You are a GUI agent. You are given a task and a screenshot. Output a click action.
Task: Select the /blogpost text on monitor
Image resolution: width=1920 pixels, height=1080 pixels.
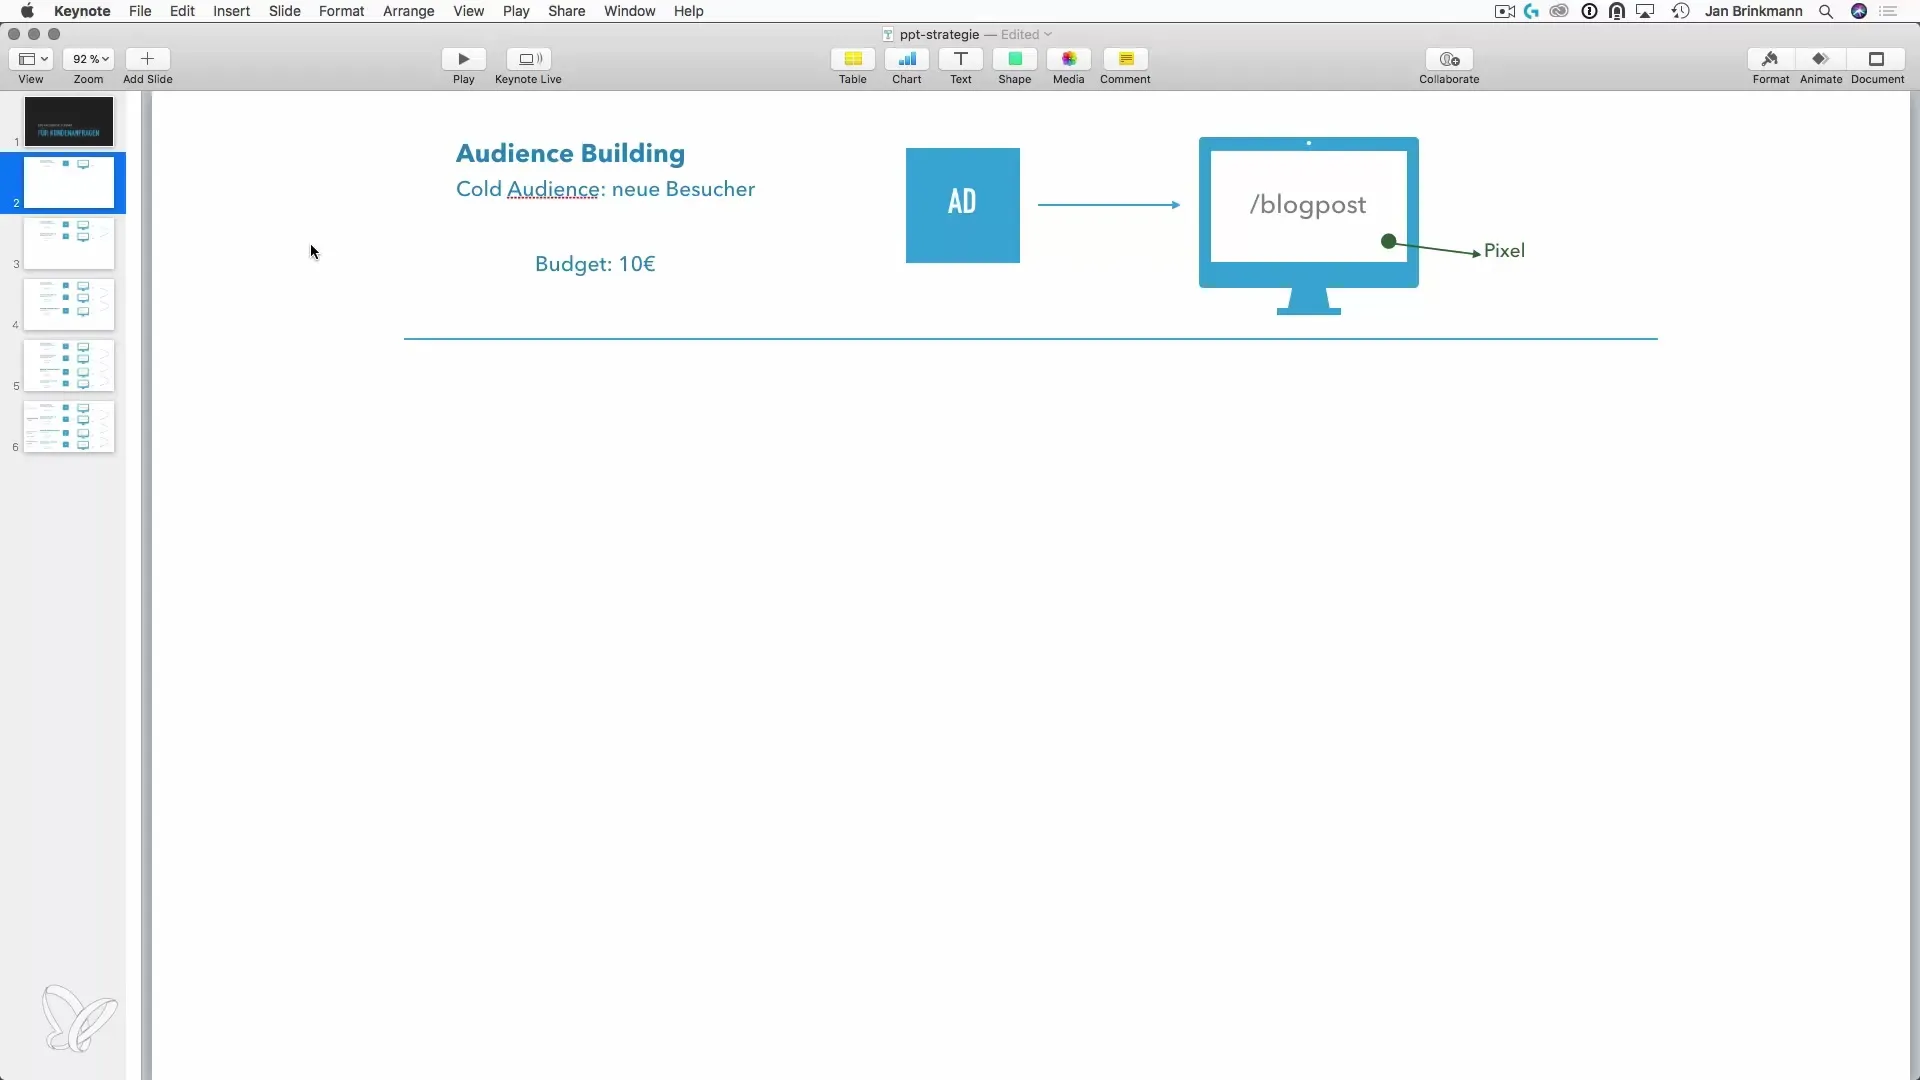(1308, 205)
